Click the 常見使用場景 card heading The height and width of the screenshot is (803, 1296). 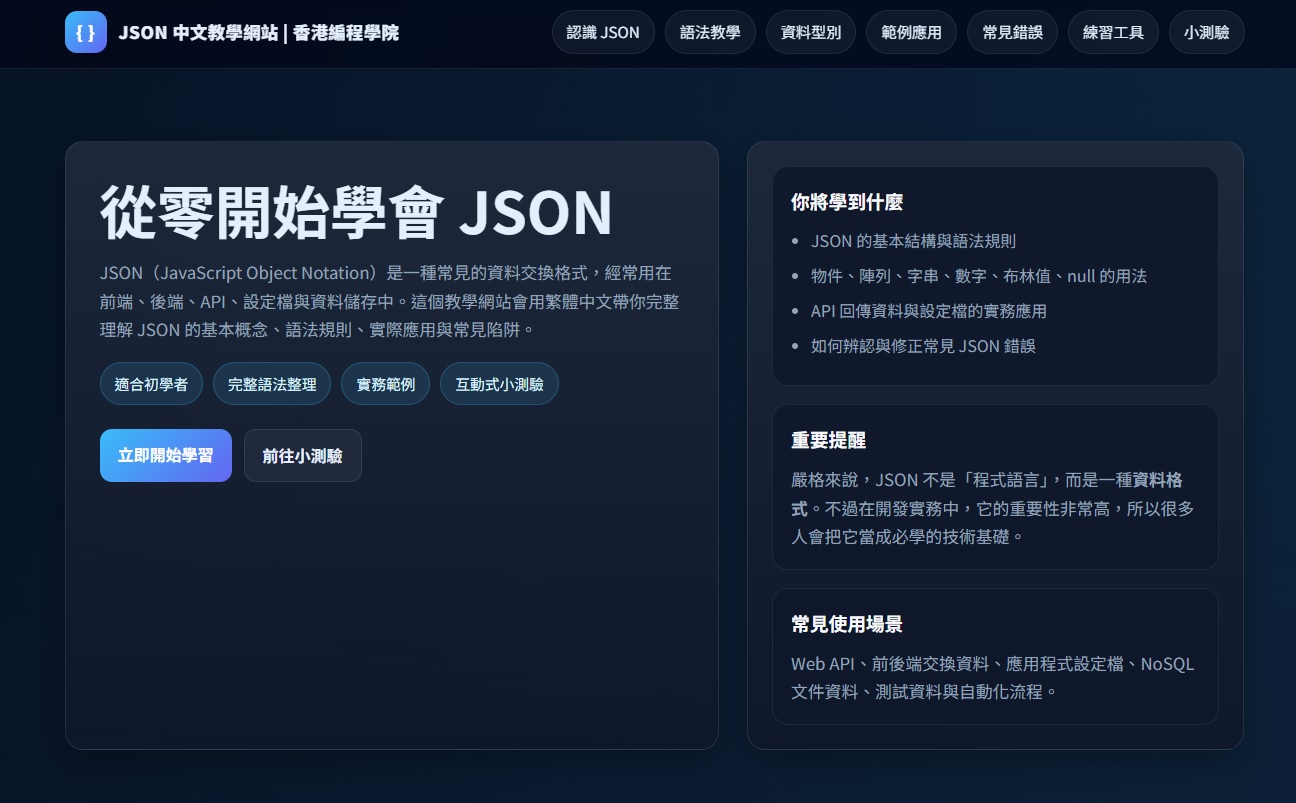pyautogui.click(x=847, y=624)
